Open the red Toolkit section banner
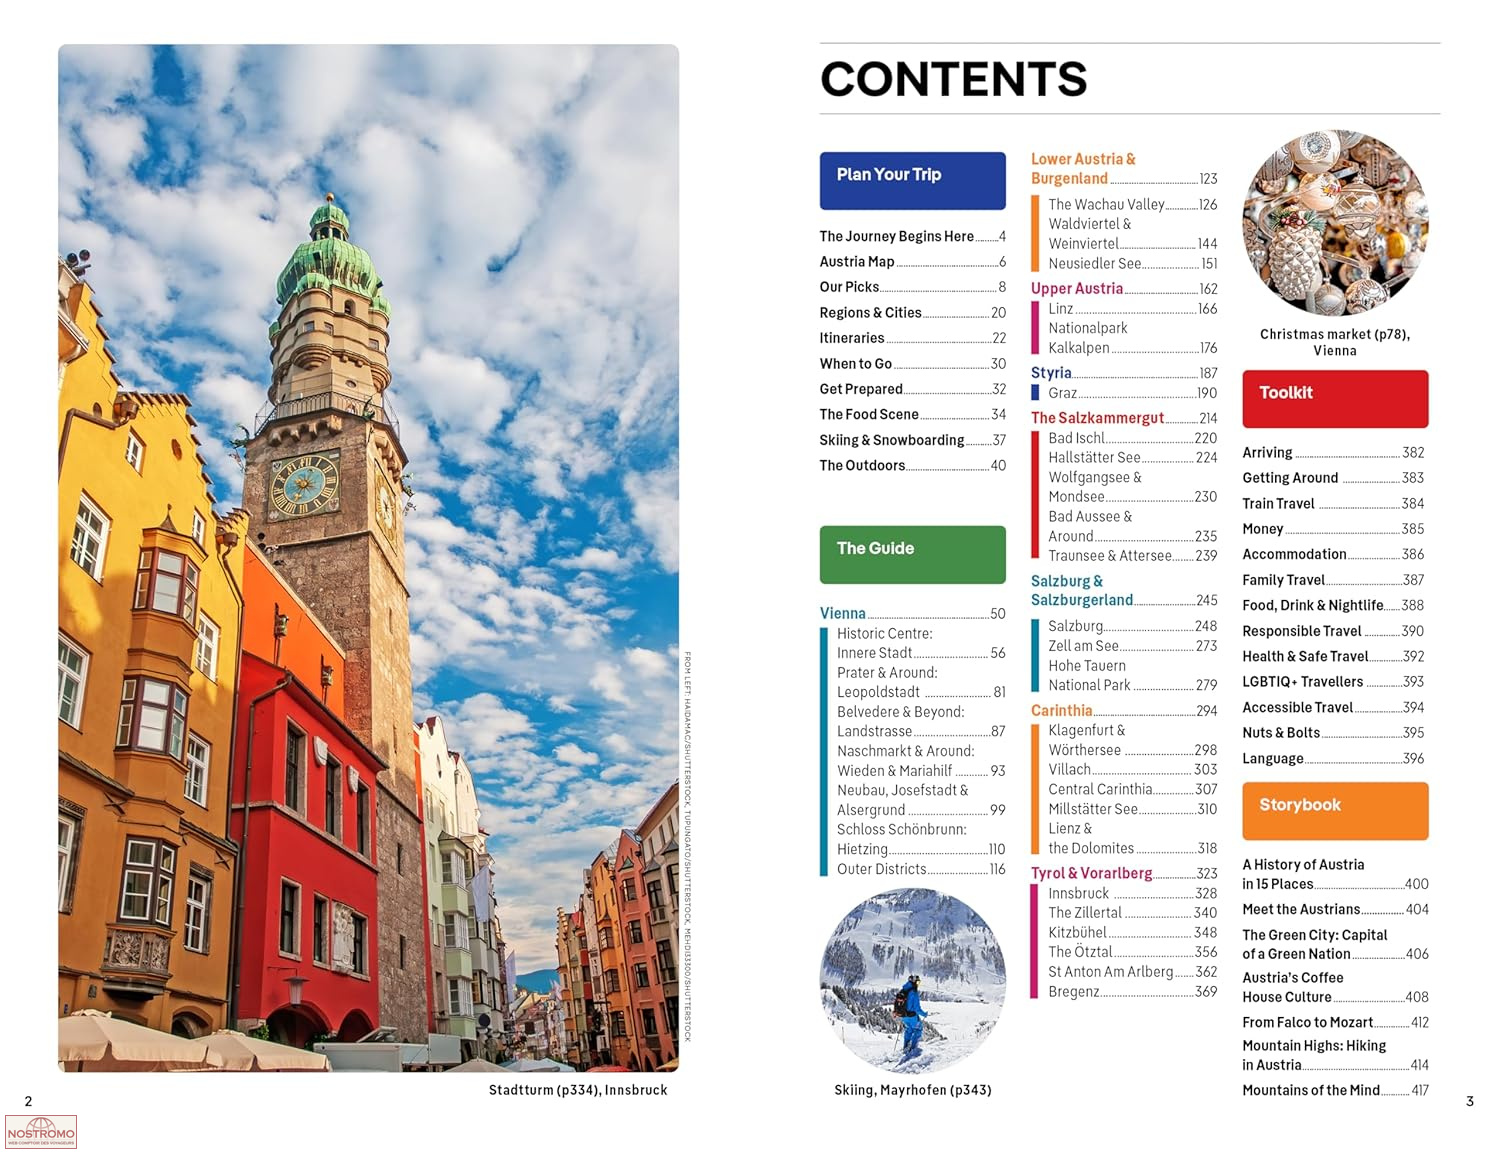 1334,398
